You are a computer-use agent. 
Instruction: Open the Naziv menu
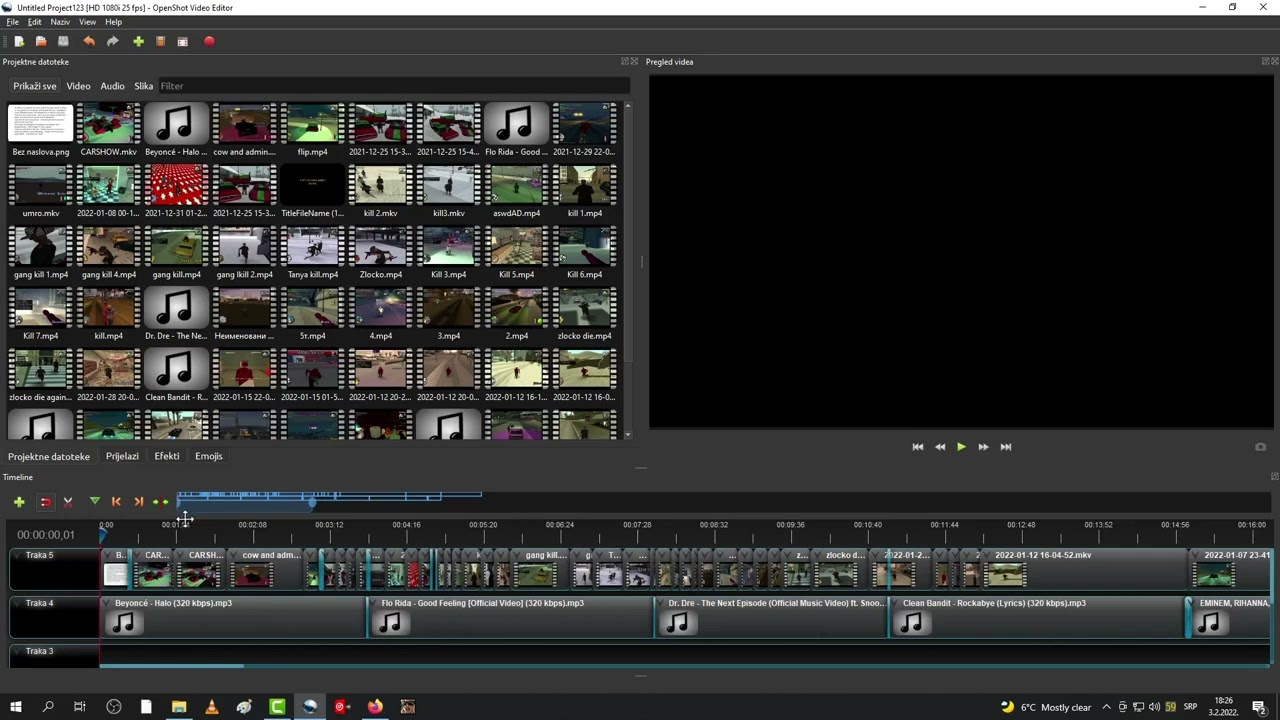[60, 22]
